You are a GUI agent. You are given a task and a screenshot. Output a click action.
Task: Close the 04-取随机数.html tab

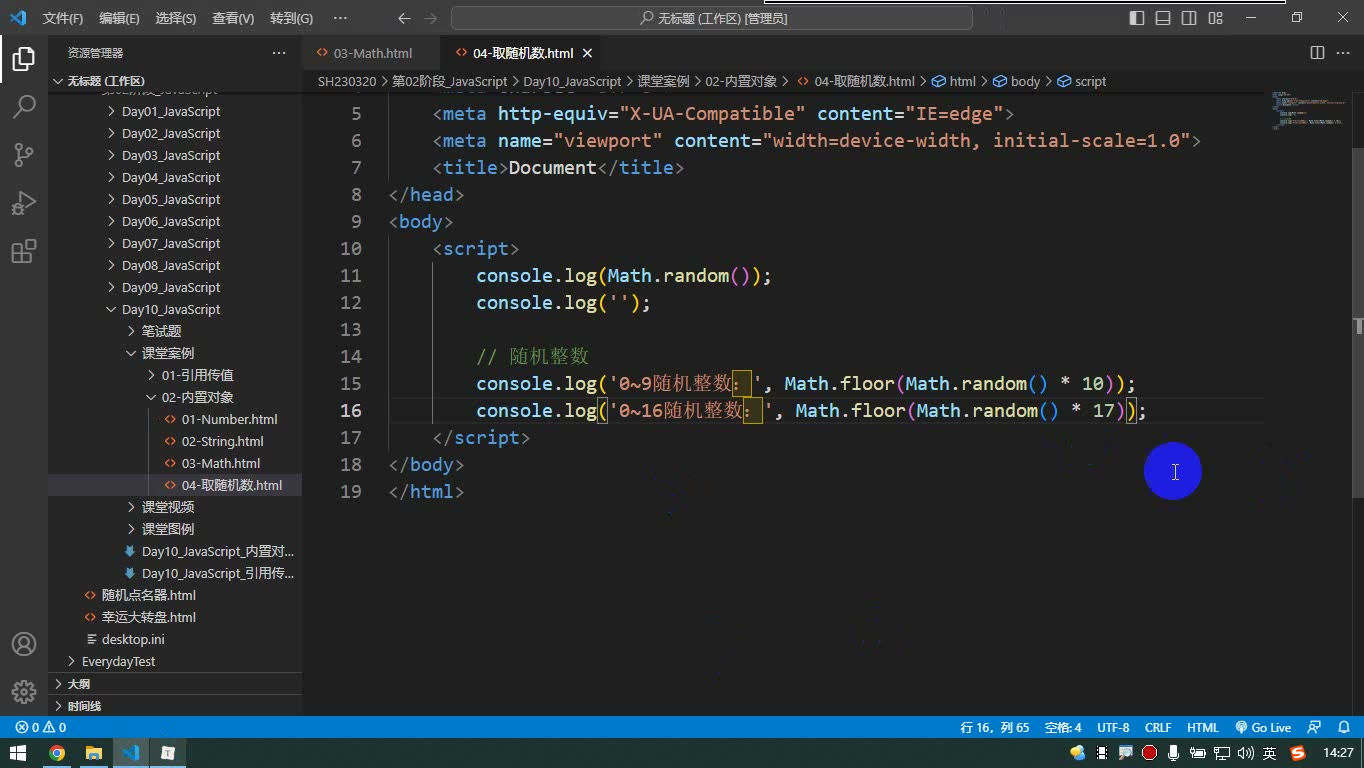(x=587, y=53)
